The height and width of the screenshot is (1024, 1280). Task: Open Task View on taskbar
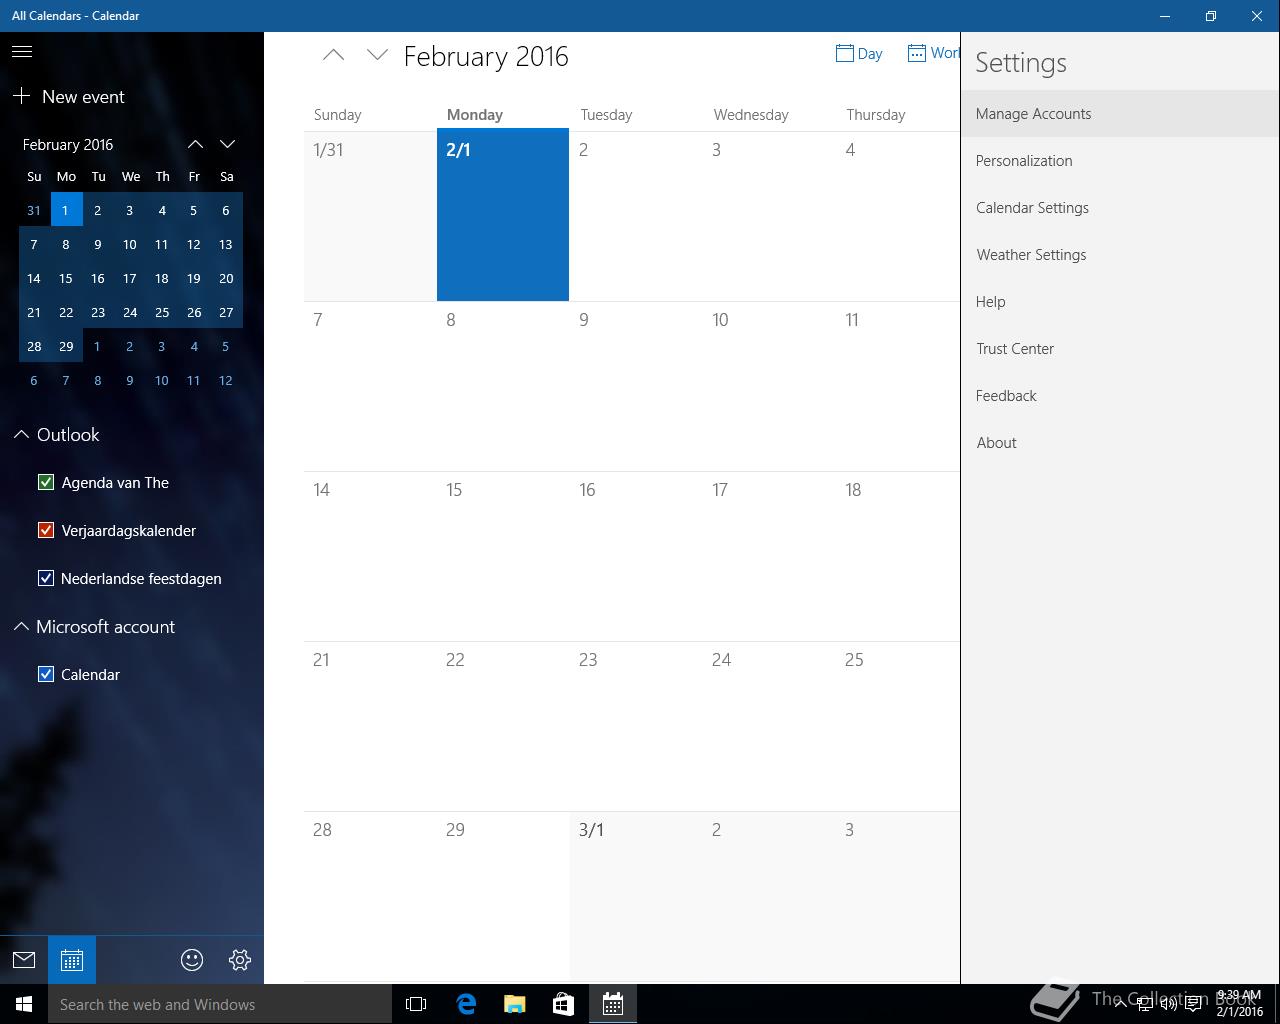(416, 1004)
